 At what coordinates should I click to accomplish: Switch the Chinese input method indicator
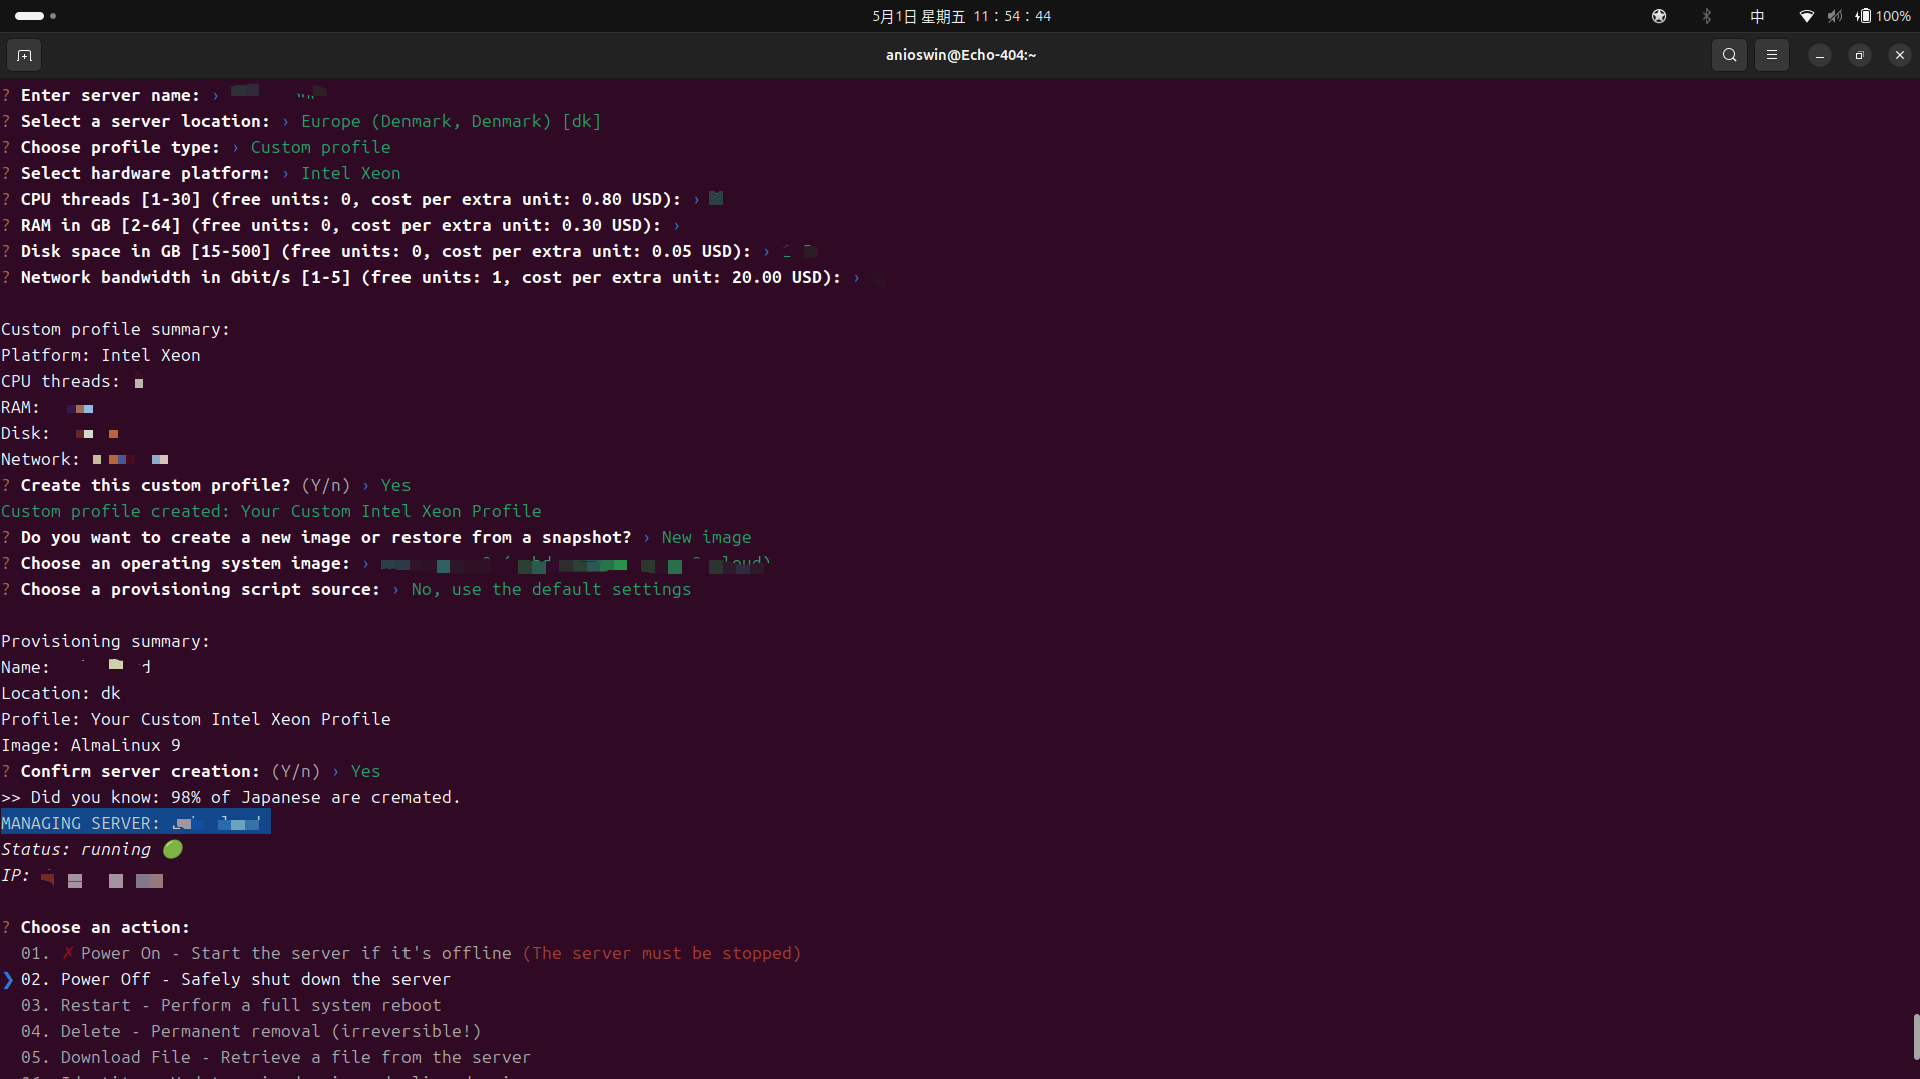click(x=1757, y=16)
